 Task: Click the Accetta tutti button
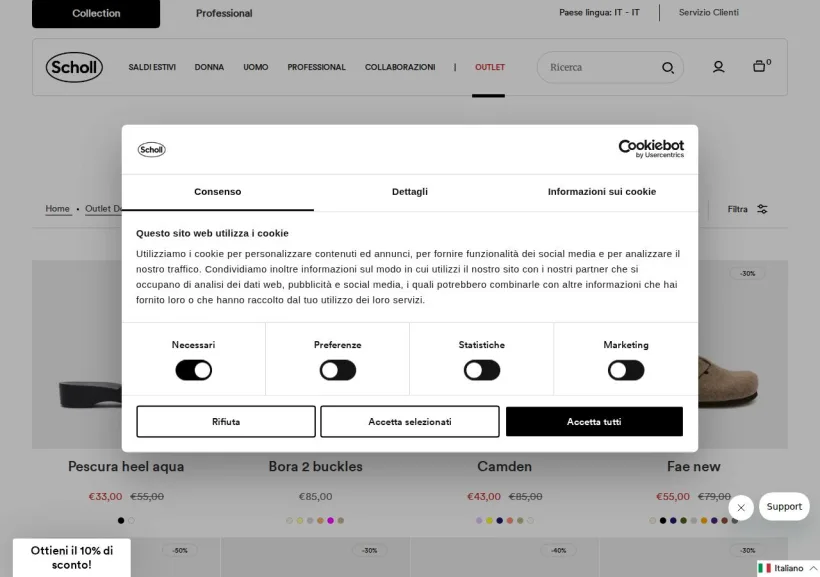pyautogui.click(x=594, y=422)
